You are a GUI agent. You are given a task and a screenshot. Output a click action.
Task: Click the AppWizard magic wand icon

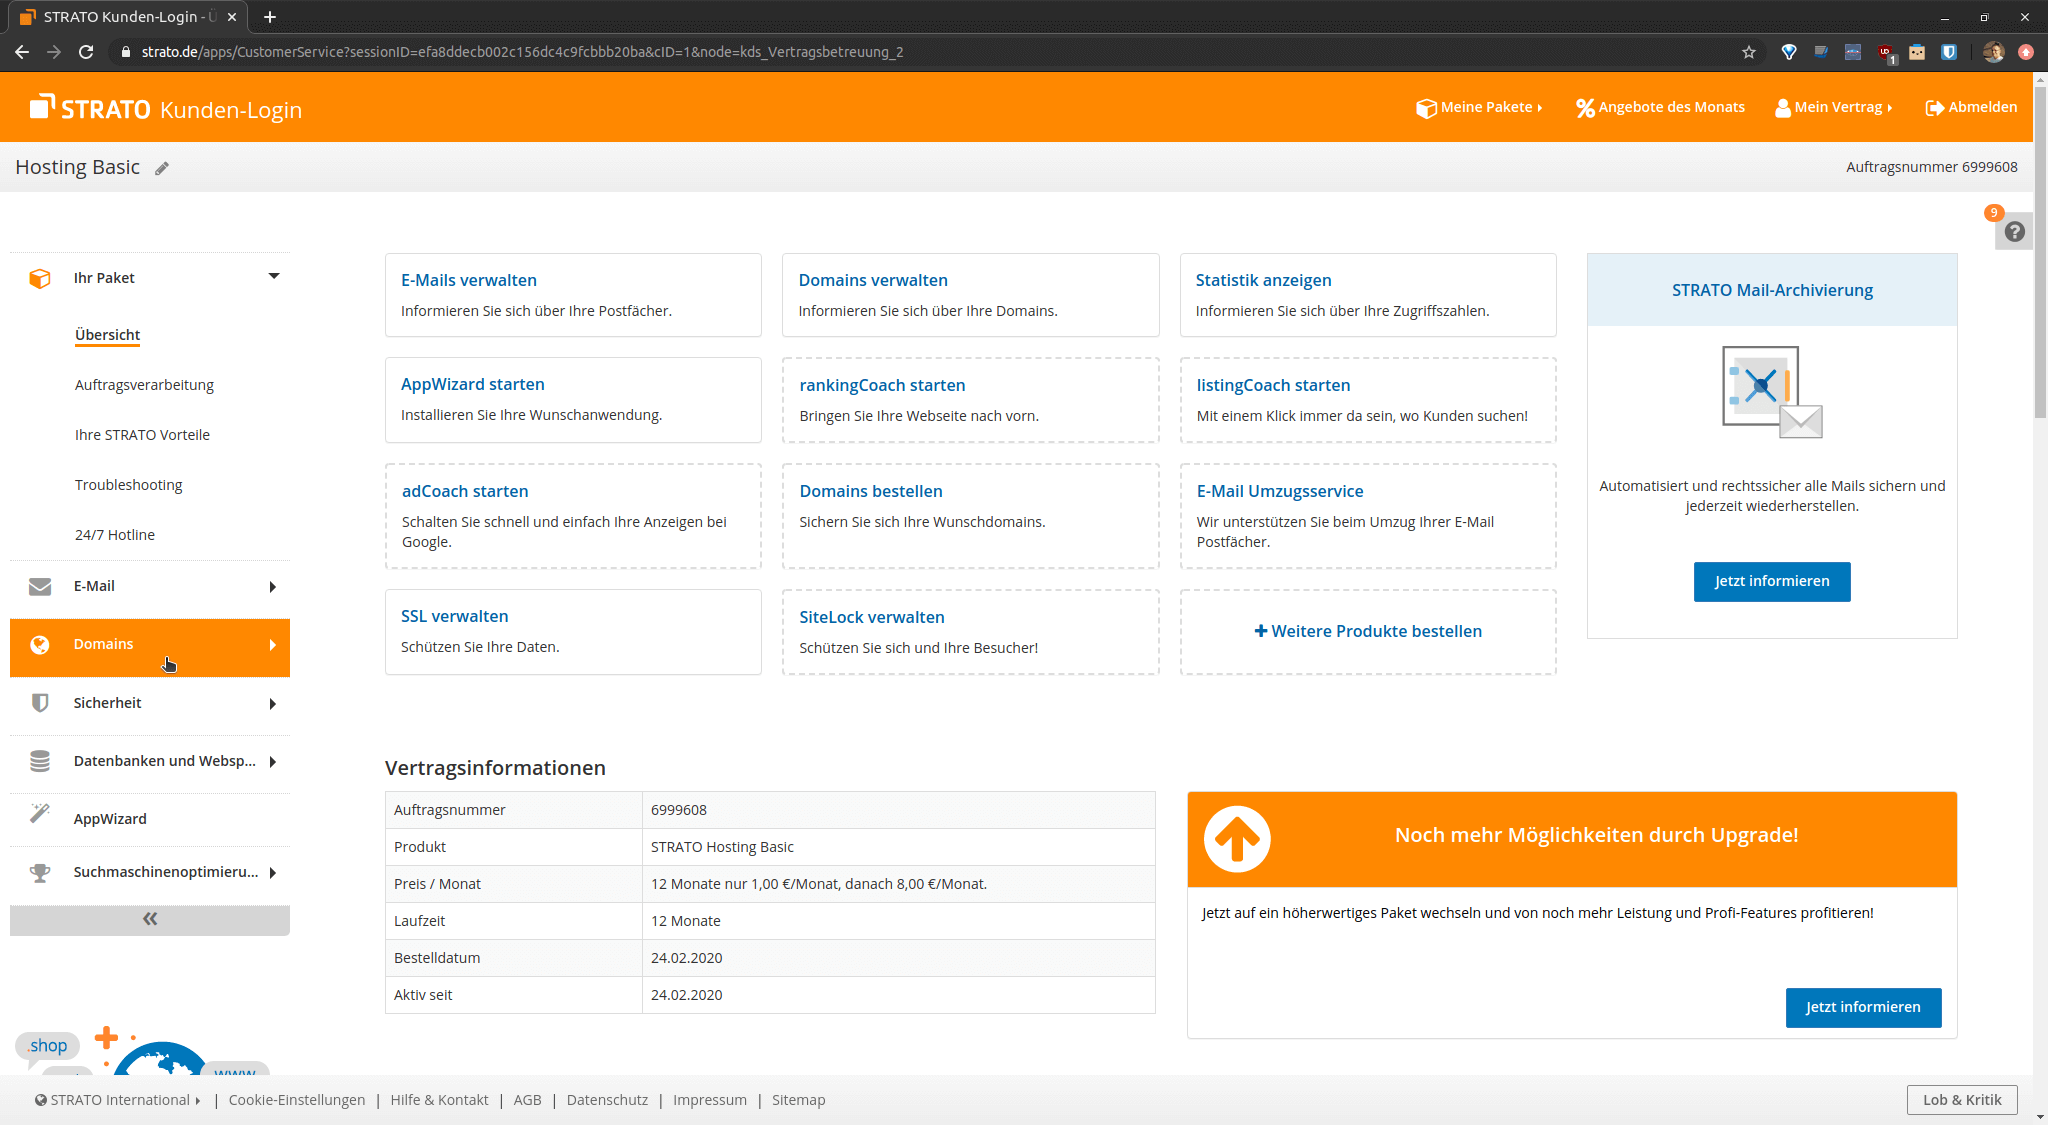(40, 813)
